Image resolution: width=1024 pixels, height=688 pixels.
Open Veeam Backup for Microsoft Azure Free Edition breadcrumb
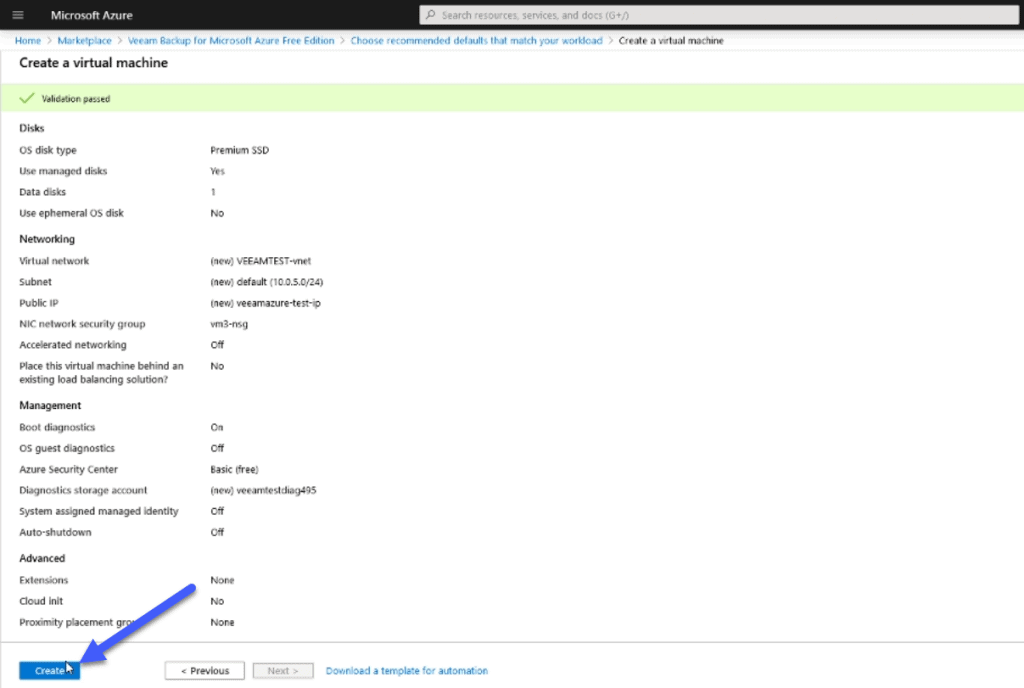coord(231,40)
